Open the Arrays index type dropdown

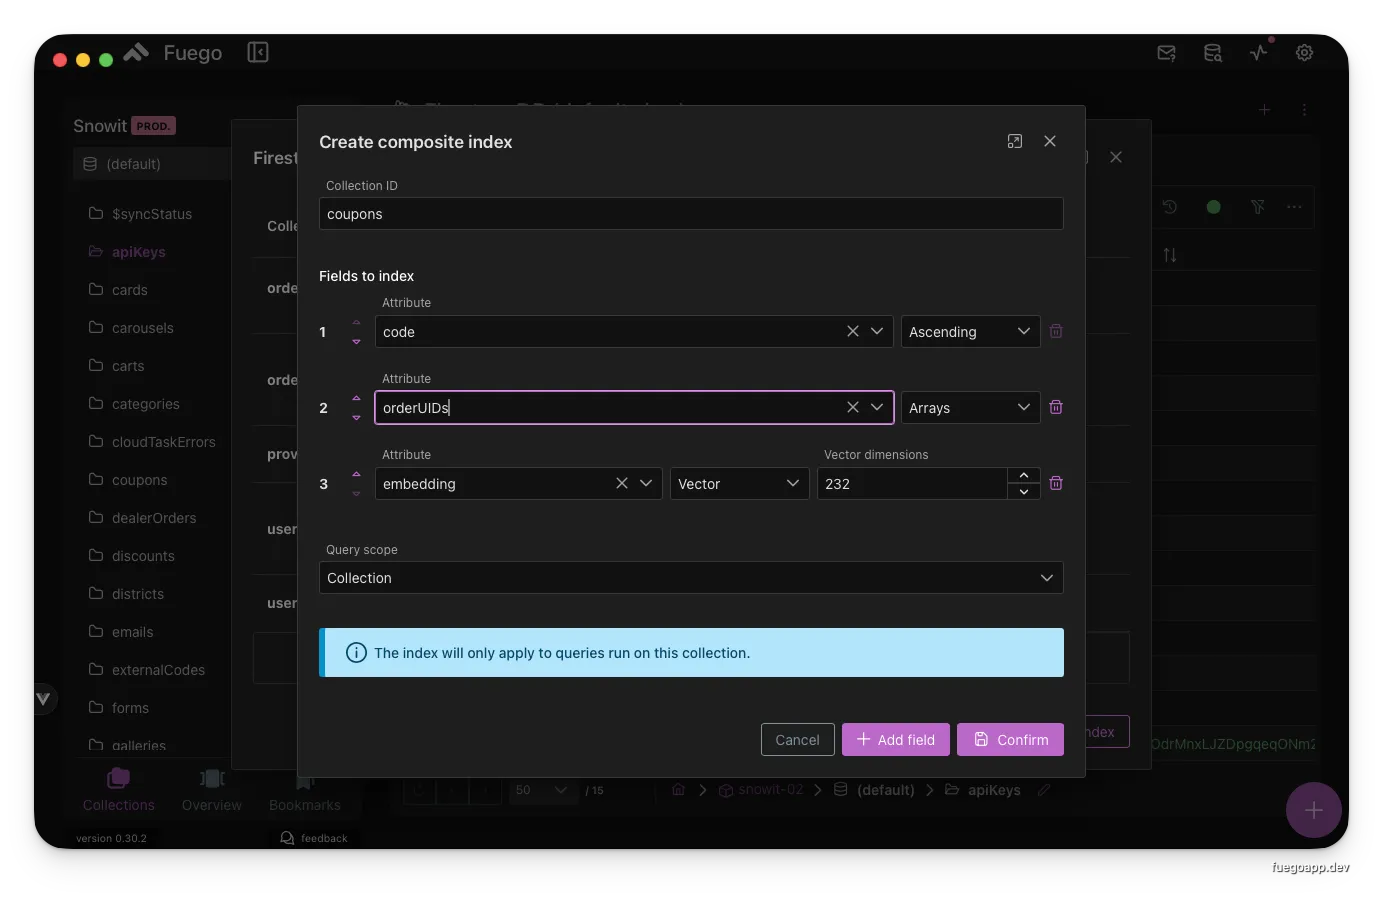point(969,407)
